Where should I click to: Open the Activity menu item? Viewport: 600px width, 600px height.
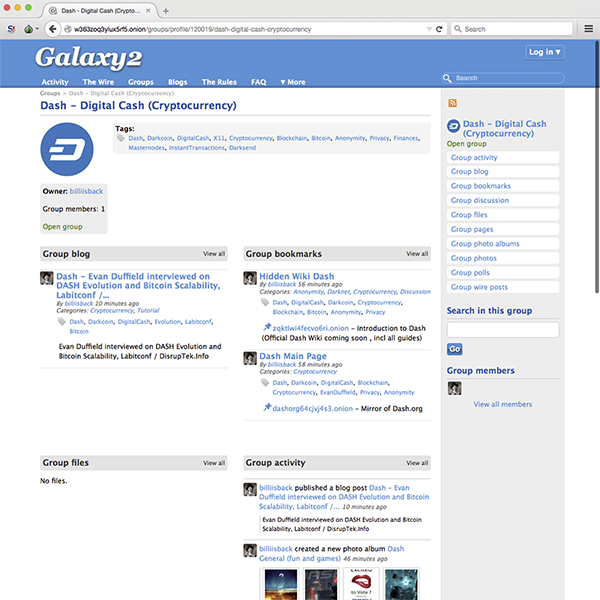point(55,82)
